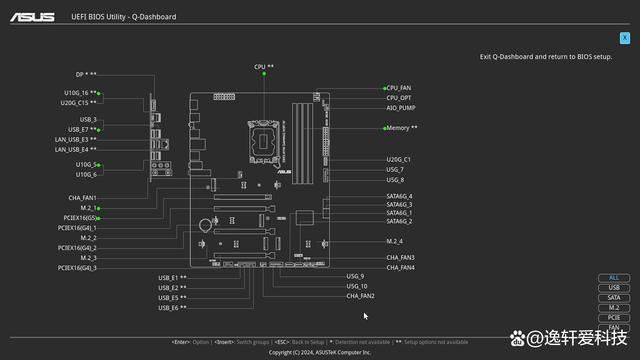The height and width of the screenshot is (360, 640).
Task: Select the M.2_4 slot label
Action: click(x=394, y=241)
